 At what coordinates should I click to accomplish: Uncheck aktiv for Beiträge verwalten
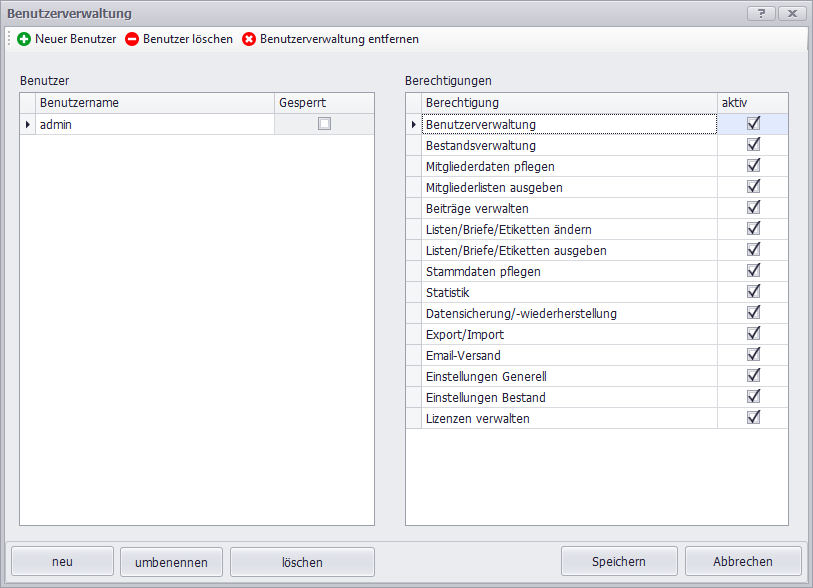753,208
